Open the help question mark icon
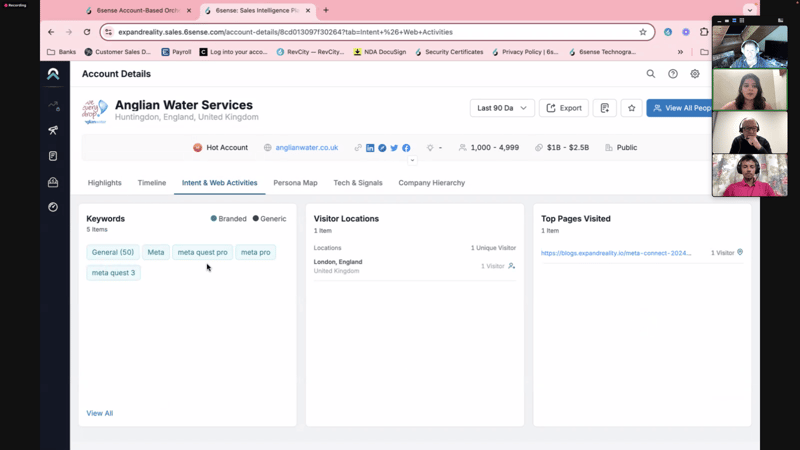Screen dimensions: 800x450 (x=673, y=74)
